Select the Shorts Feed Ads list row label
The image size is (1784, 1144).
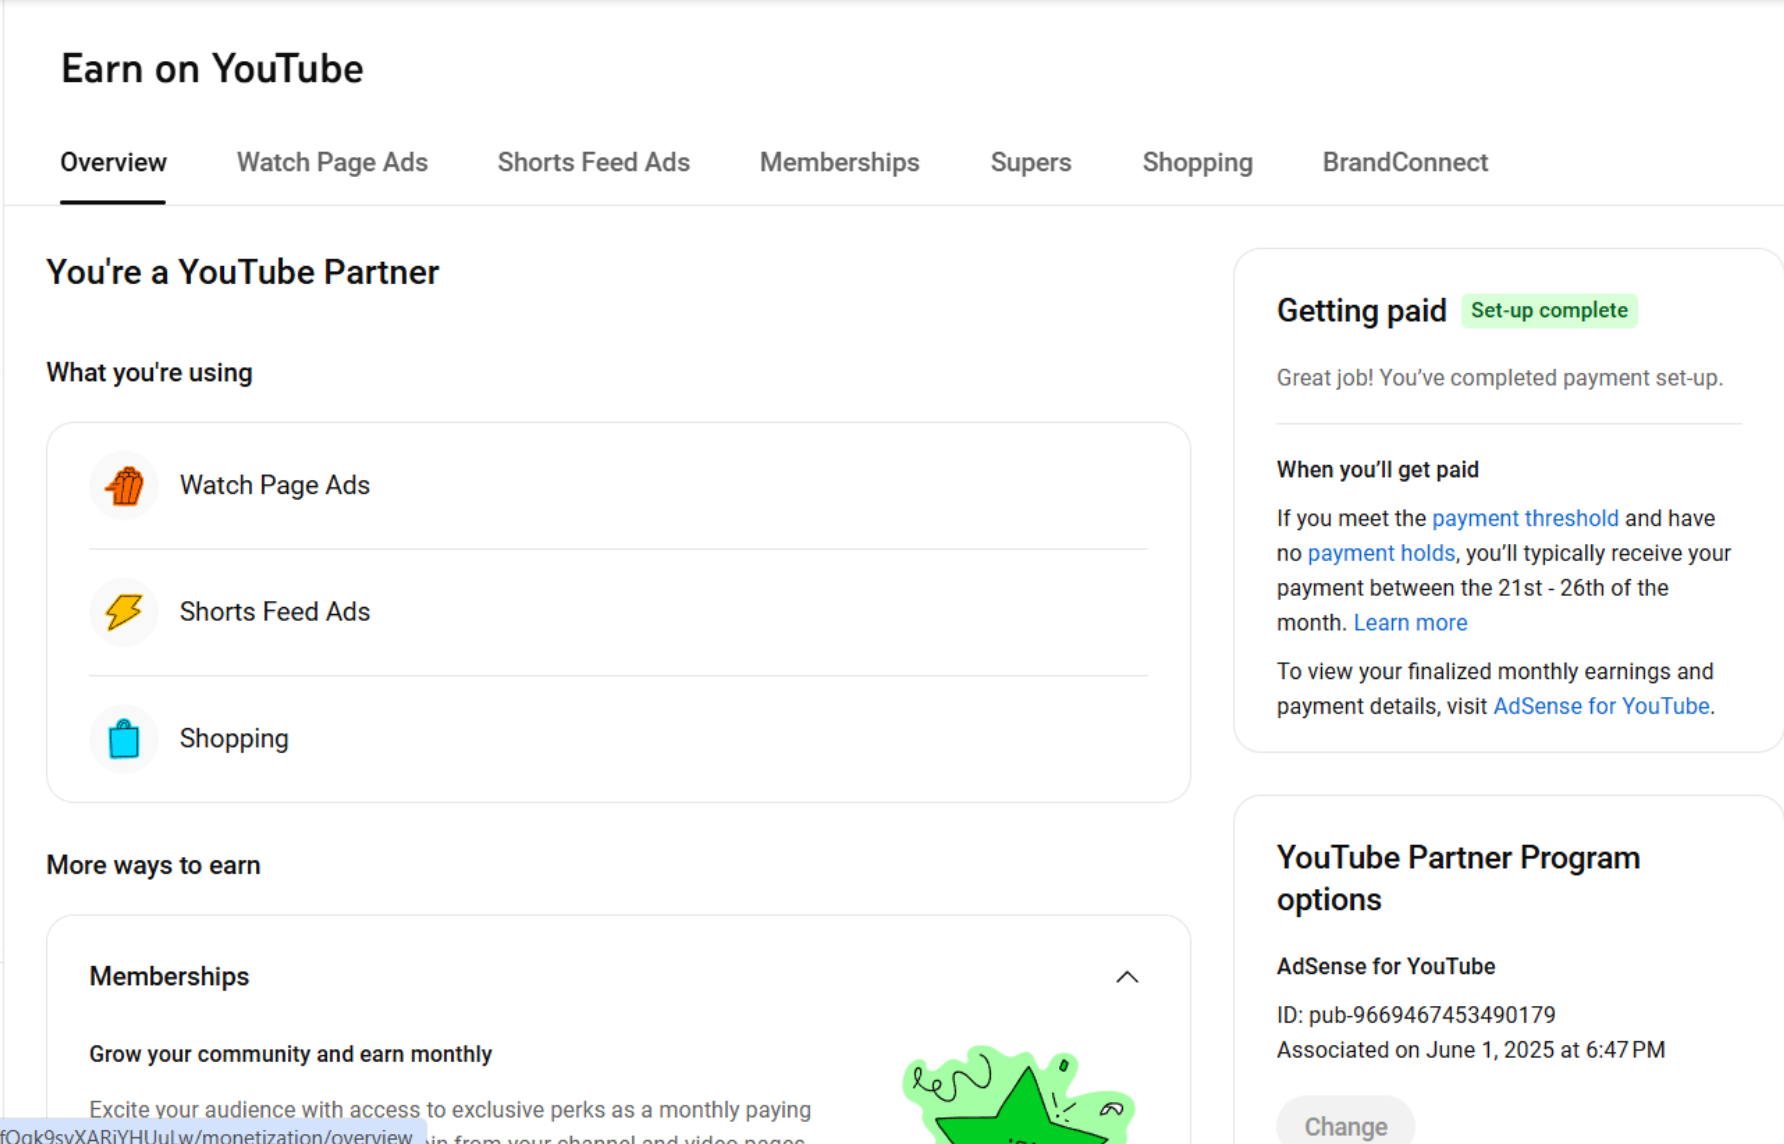275,612
